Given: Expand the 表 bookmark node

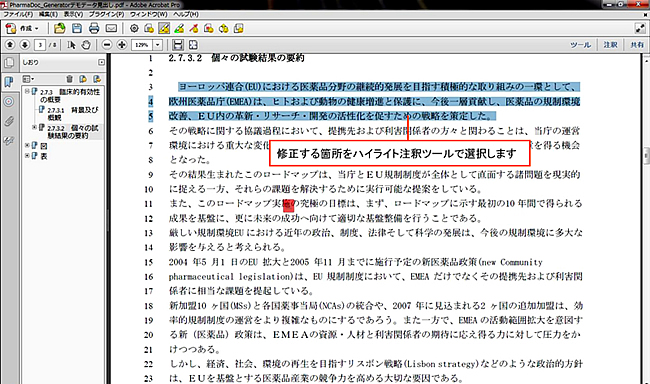Looking at the screenshot, I should coord(27,156).
